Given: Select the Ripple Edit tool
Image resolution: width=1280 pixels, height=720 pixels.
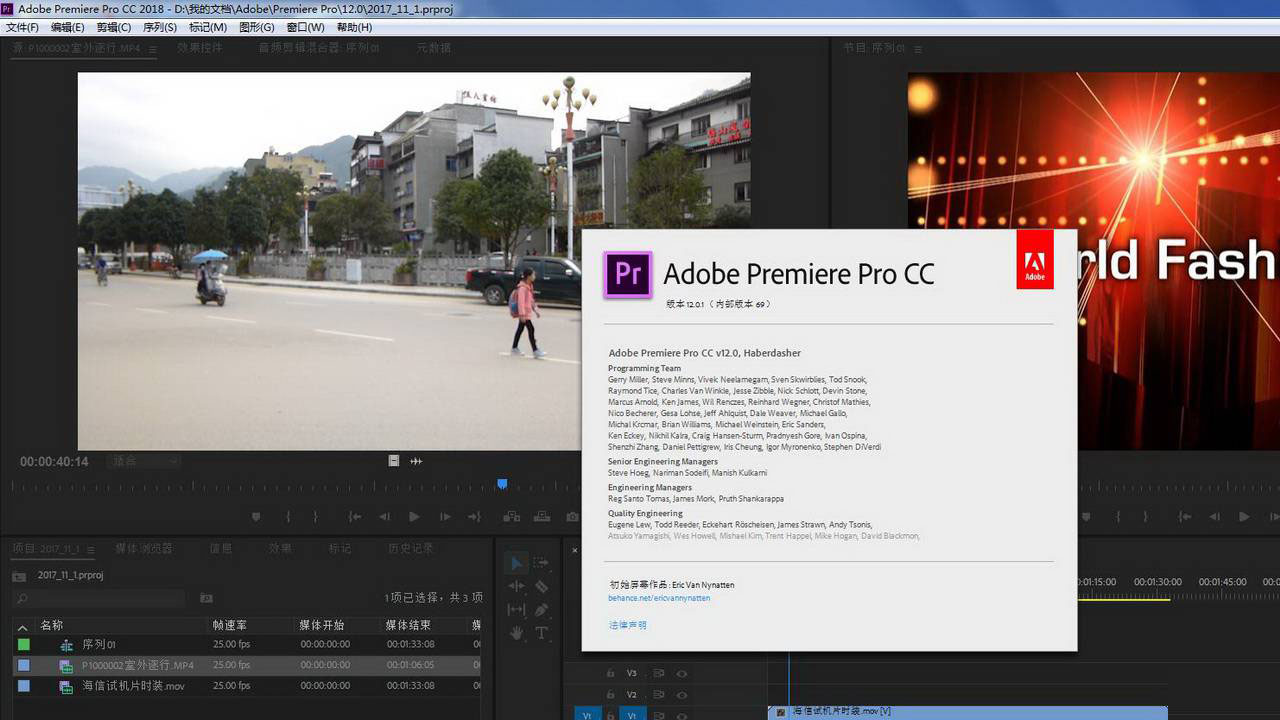Looking at the screenshot, I should tap(516, 587).
